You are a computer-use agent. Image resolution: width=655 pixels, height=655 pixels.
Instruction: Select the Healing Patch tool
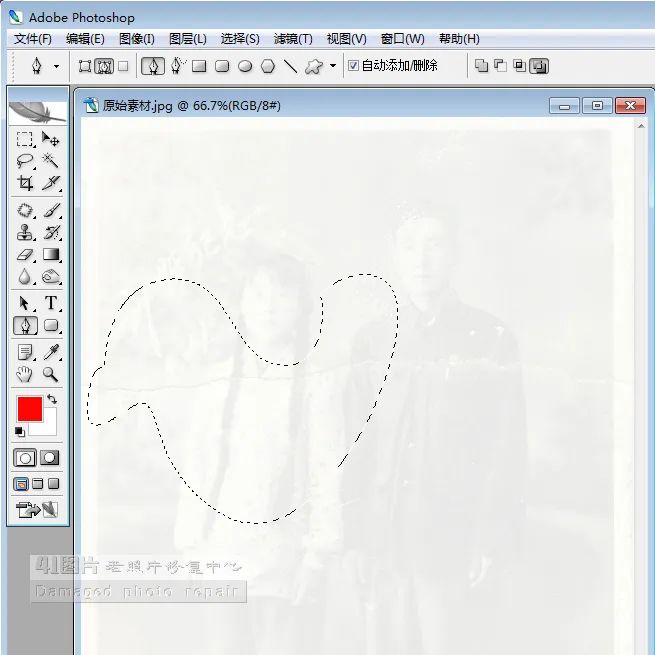pyautogui.click(x=25, y=210)
